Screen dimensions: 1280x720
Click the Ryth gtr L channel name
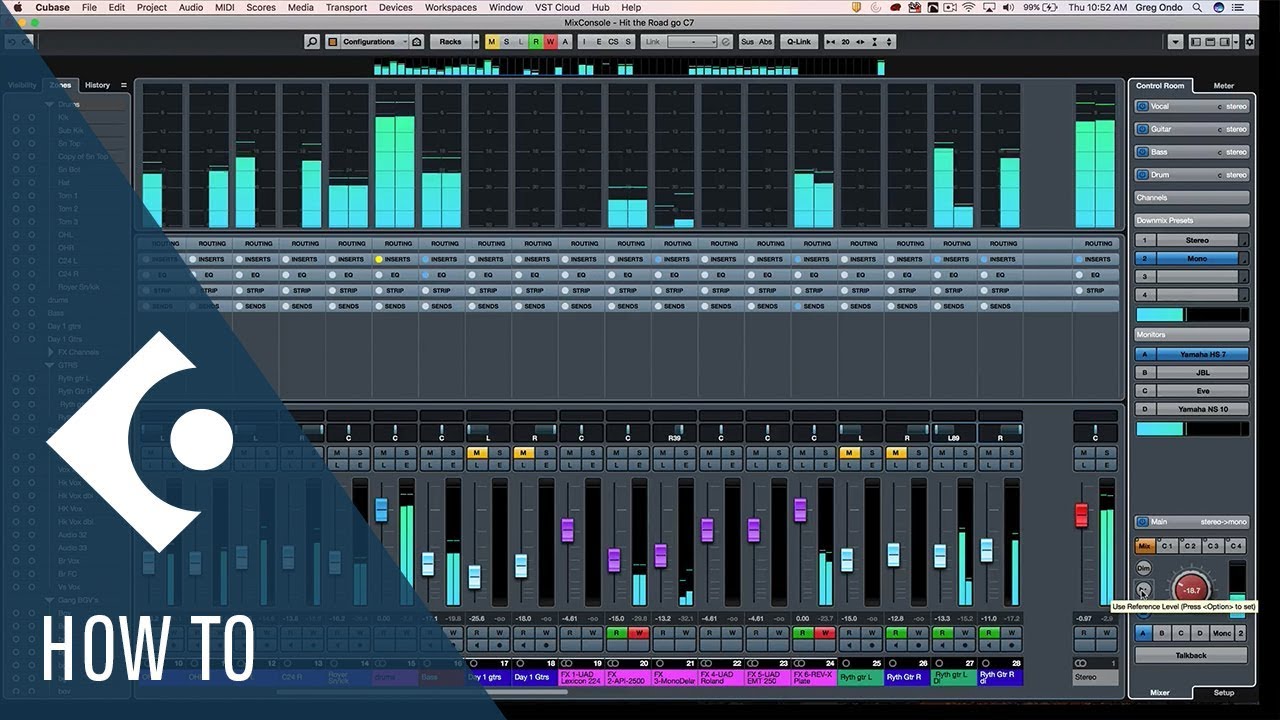[860, 677]
